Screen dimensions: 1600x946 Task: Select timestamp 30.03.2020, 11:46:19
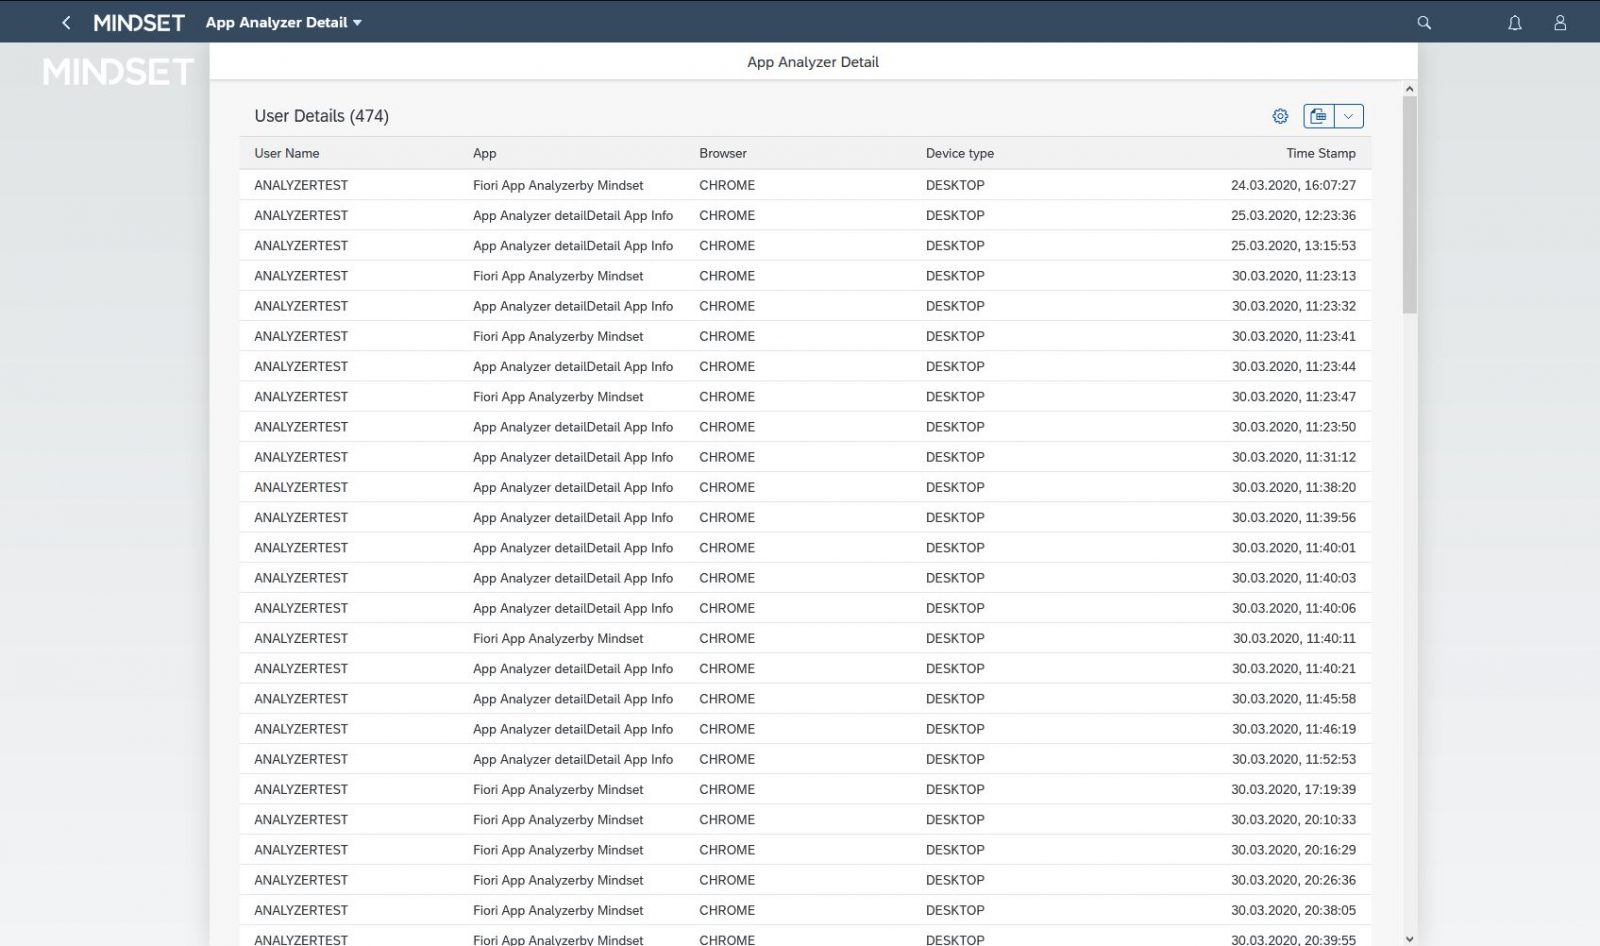[x=1294, y=729]
